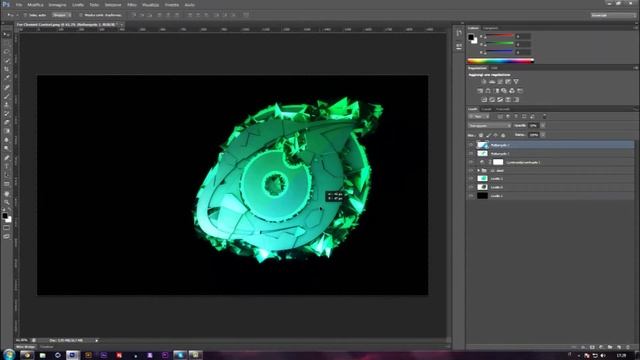Viewport: 640px width, 360px height.
Task: Enable the auto-select checkbox in options bar
Action: (x=25, y=15)
